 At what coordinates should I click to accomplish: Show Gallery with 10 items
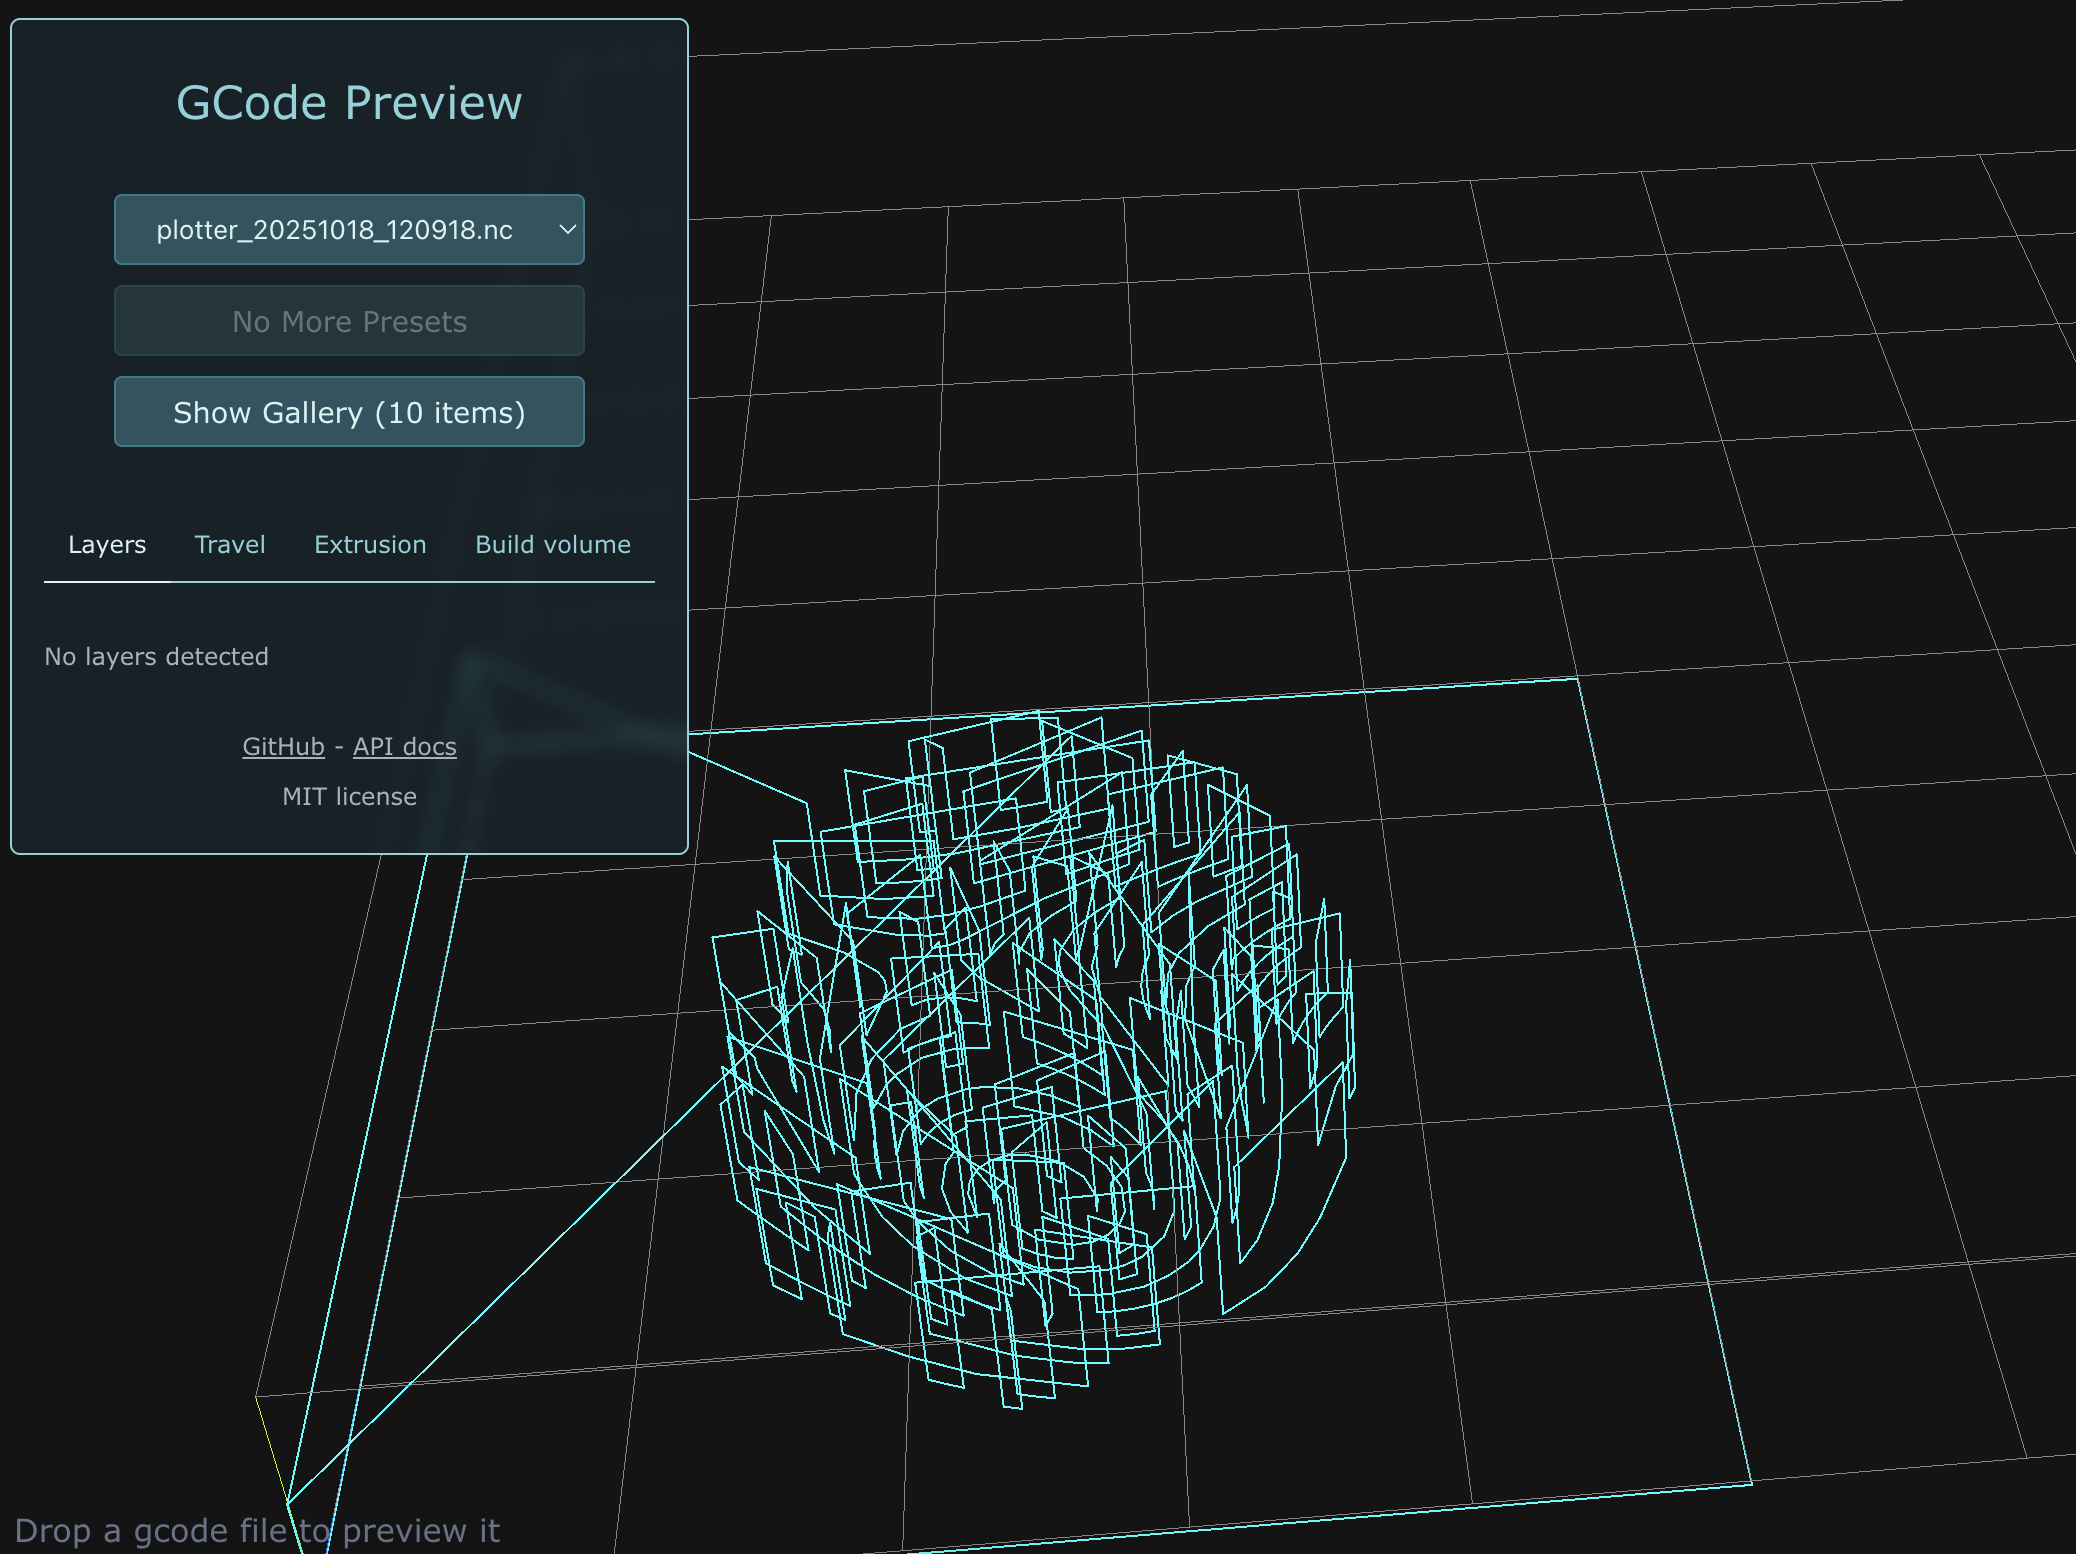click(x=348, y=411)
